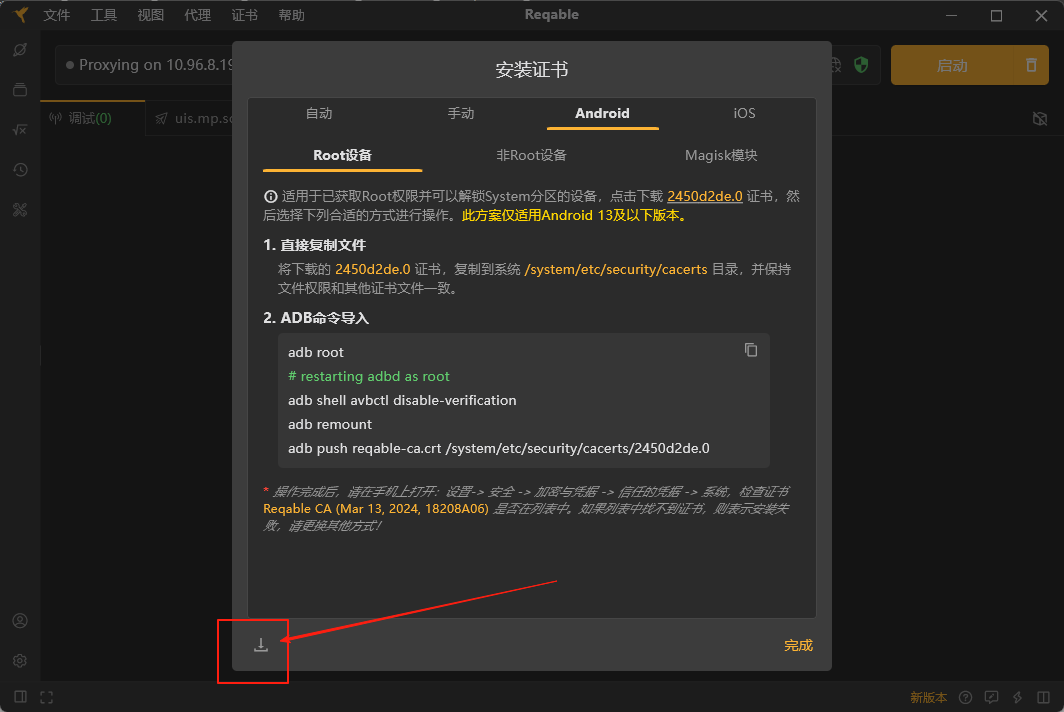Viewport: 1064px width, 712px height.
Task: Open the 证书 menu
Action: point(244,15)
